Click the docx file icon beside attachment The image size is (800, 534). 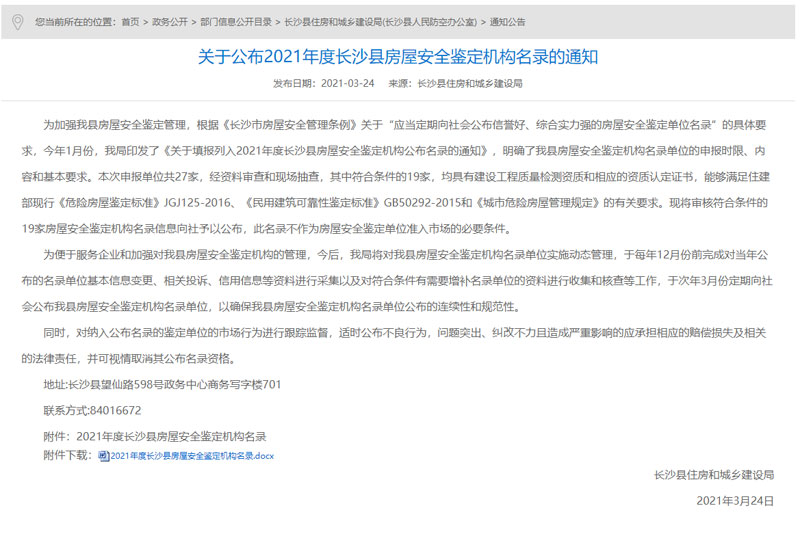104,456
